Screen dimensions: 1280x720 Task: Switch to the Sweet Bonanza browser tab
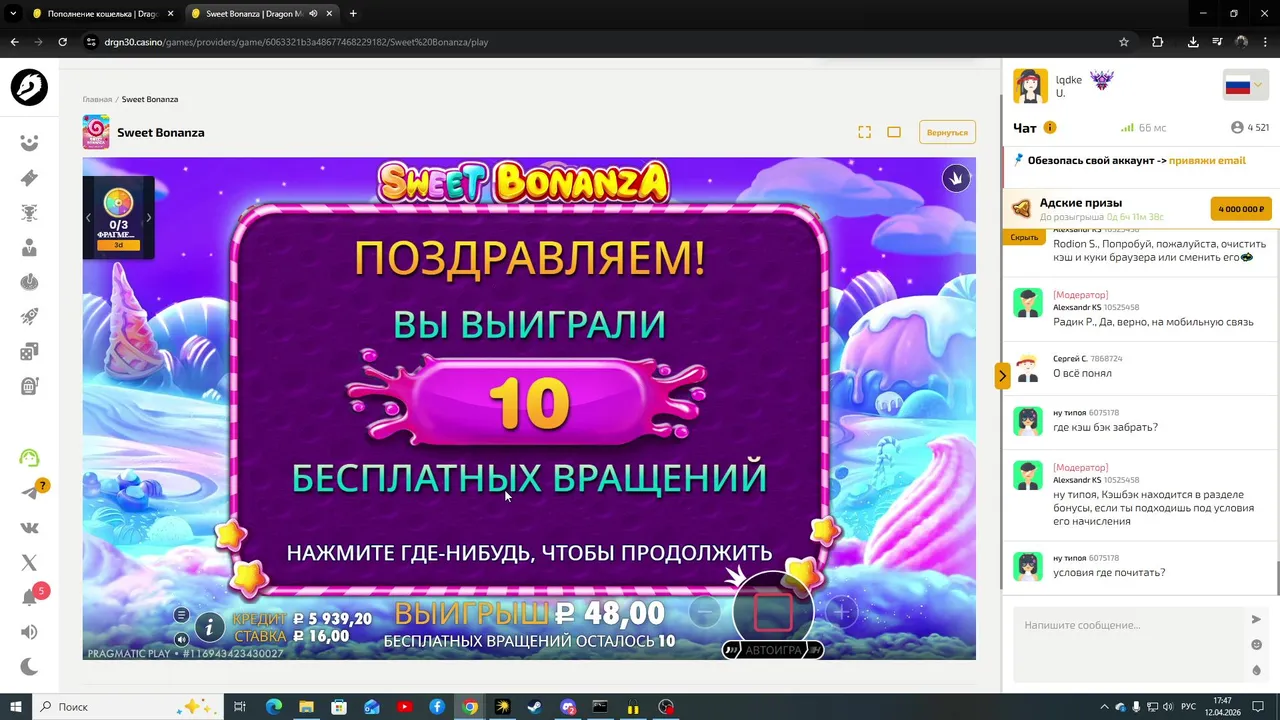click(261, 14)
